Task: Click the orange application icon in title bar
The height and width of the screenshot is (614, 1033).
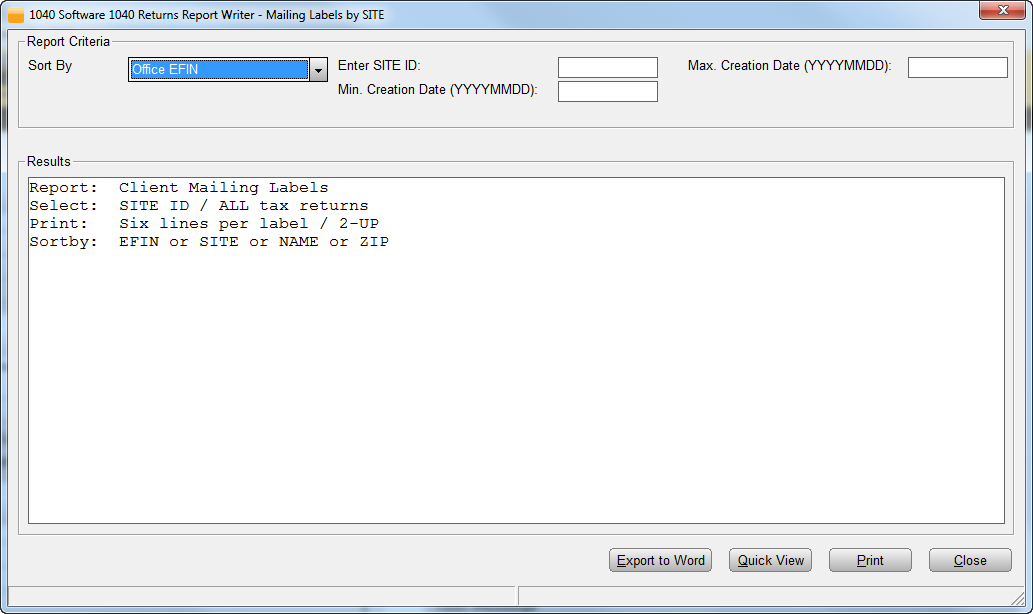Action: click(15, 15)
